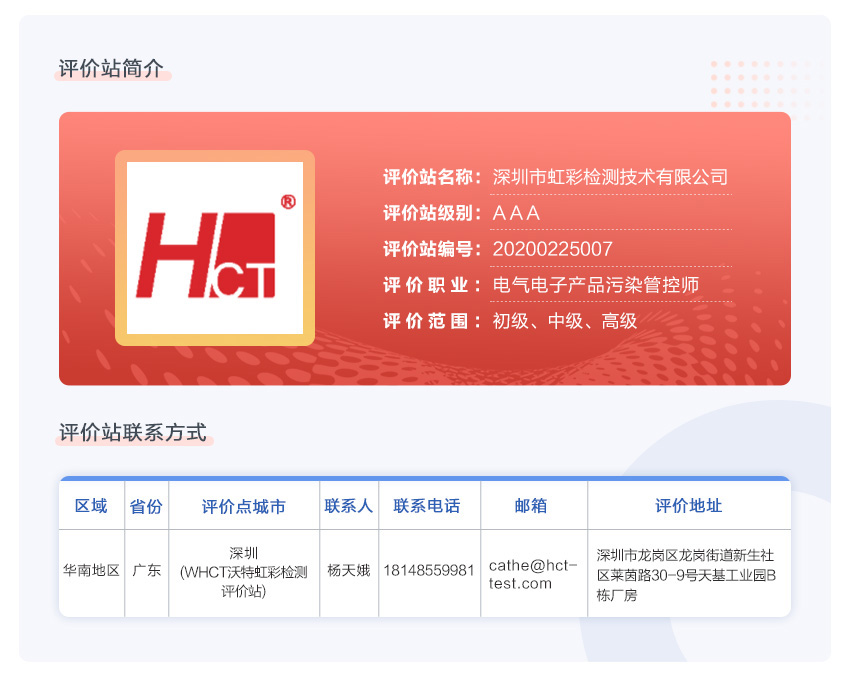Viewport: 850px width, 694px height.
Task: Click the HCT company logo image
Action: 215,248
